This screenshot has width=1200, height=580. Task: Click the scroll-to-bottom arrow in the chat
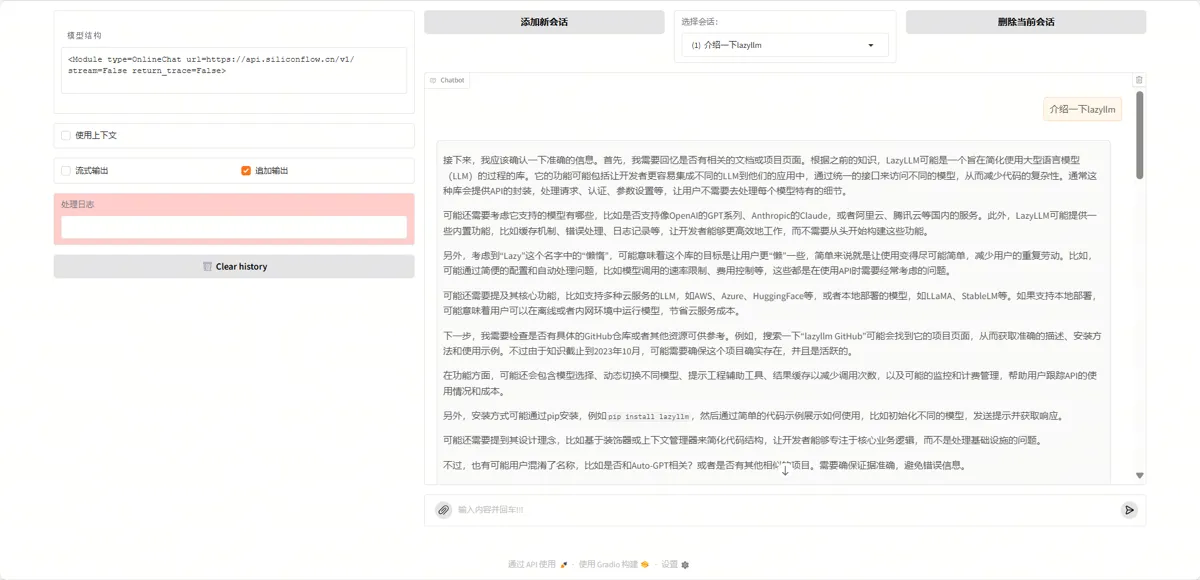point(785,469)
